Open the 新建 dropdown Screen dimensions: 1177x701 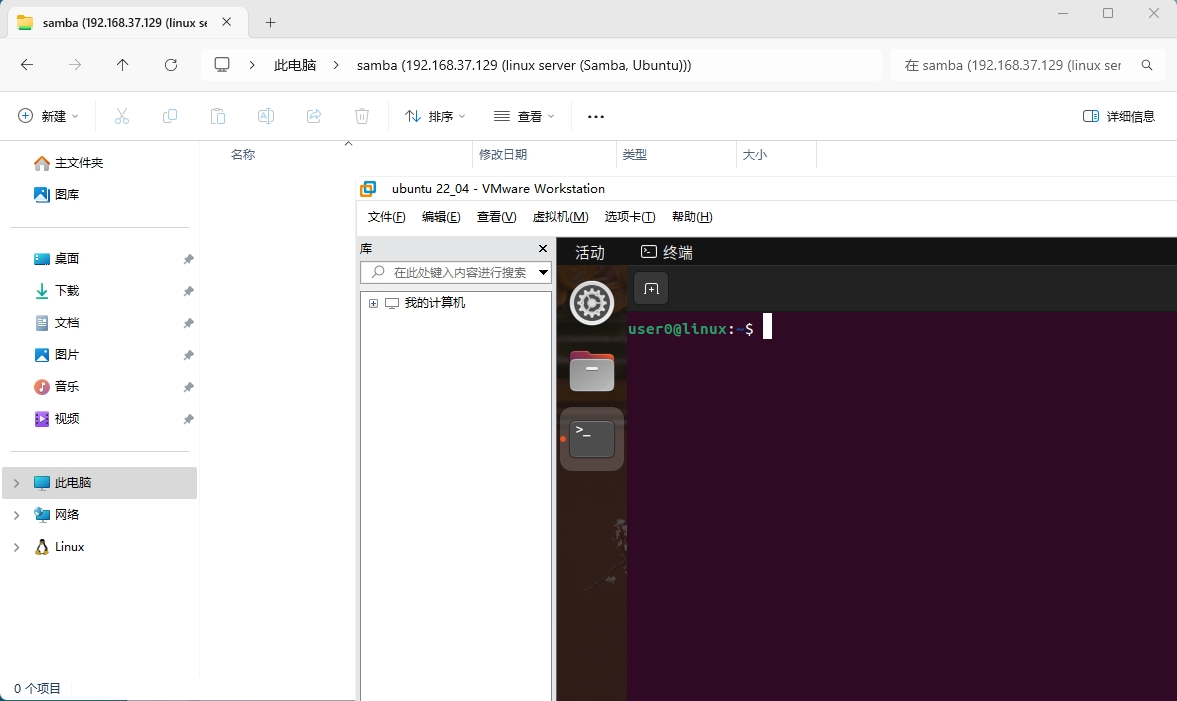(x=48, y=116)
